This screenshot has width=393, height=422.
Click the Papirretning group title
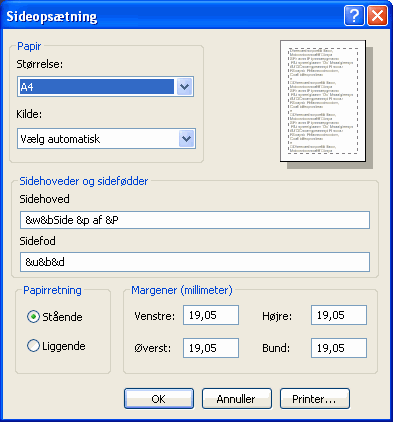pyautogui.click(x=52, y=290)
